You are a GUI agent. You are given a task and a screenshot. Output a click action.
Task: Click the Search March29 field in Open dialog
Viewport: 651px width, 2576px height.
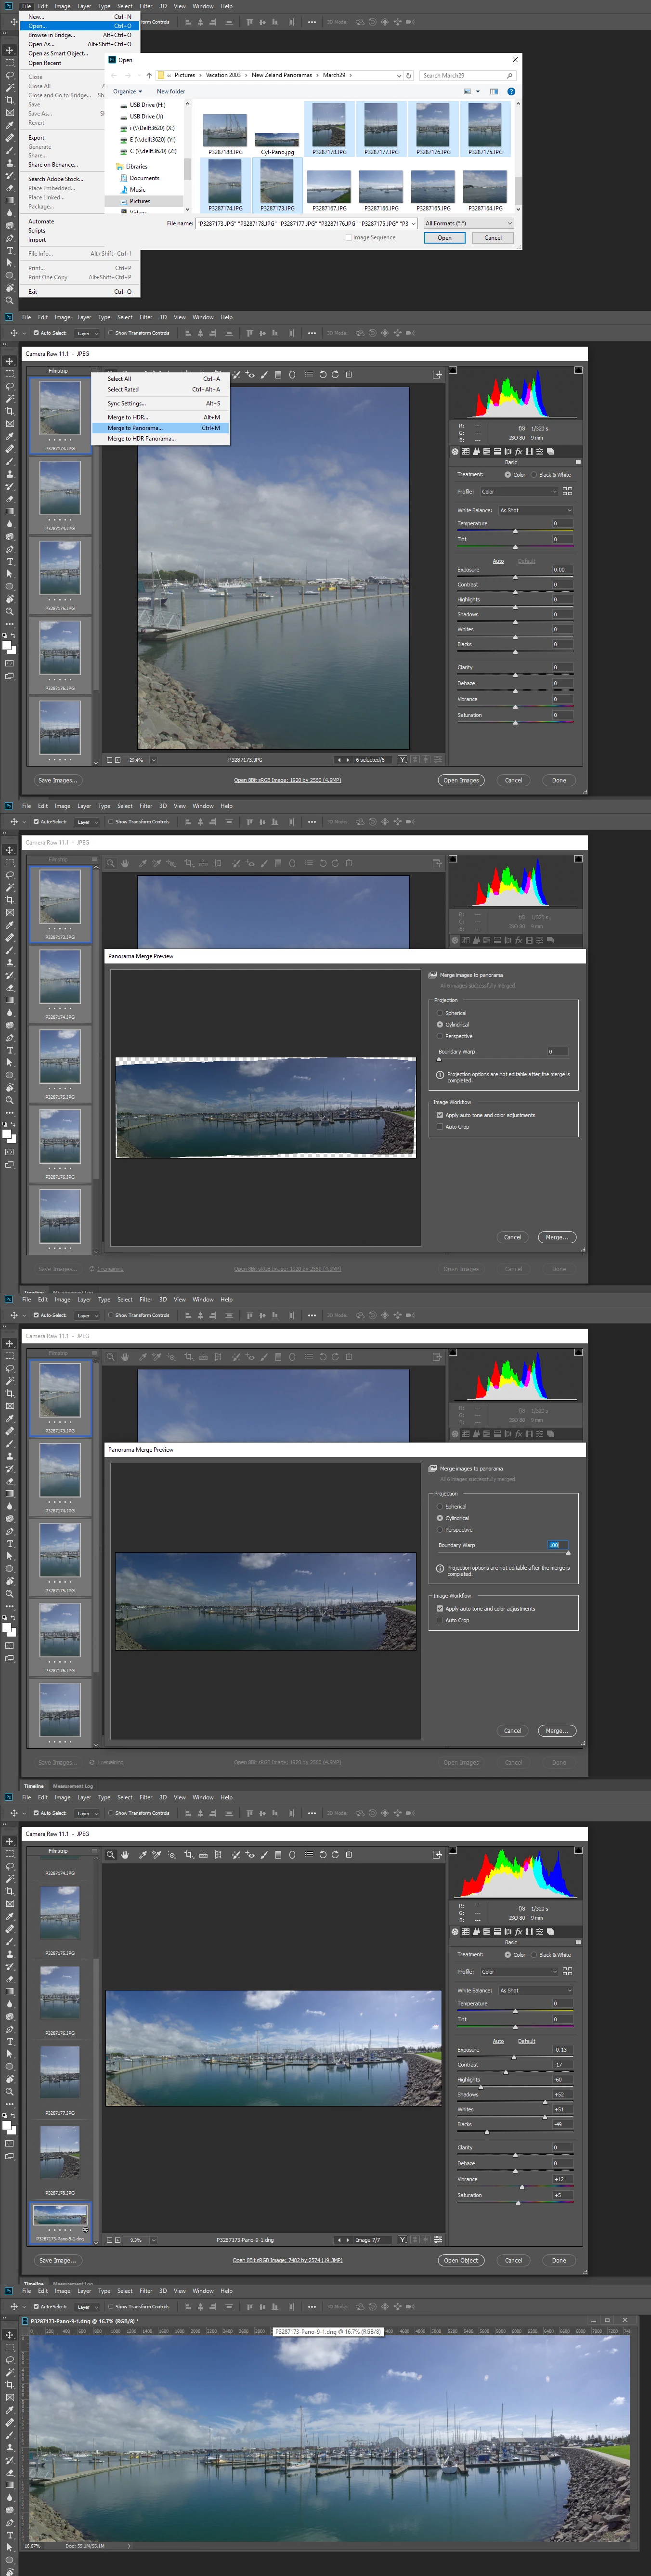[x=467, y=75]
